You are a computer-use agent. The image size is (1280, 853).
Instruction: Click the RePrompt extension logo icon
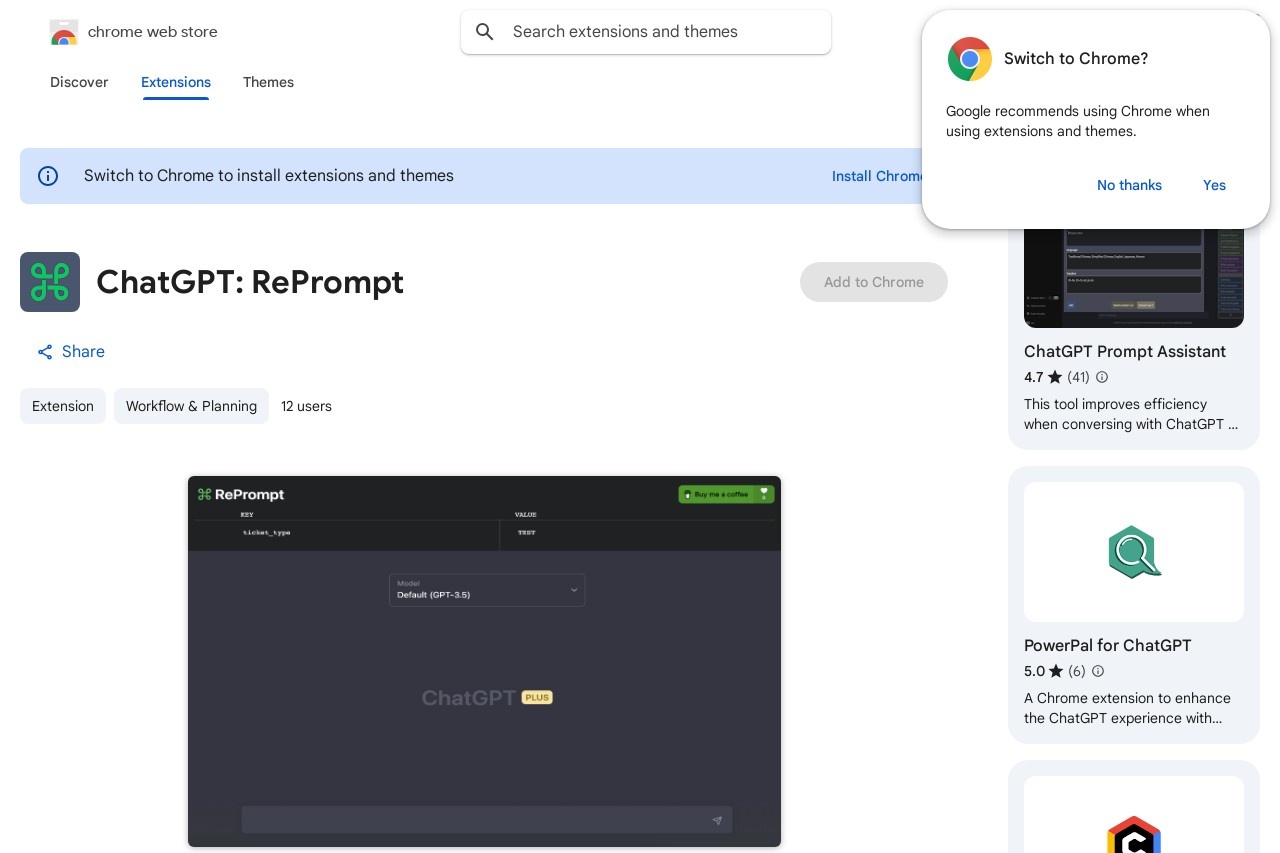pos(50,282)
